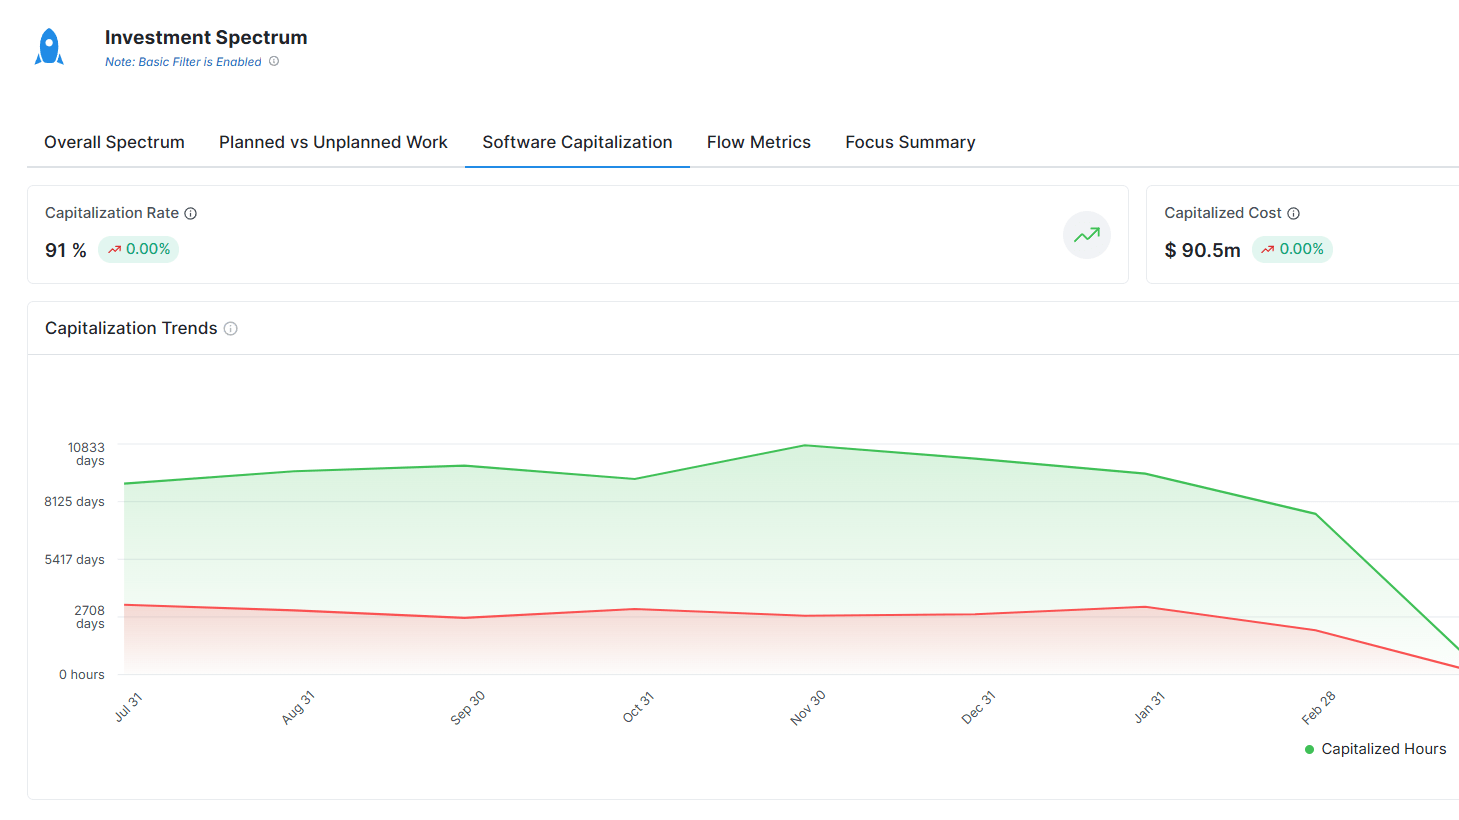
Task: Switch to Overall Spectrum tab
Action: [x=114, y=142]
